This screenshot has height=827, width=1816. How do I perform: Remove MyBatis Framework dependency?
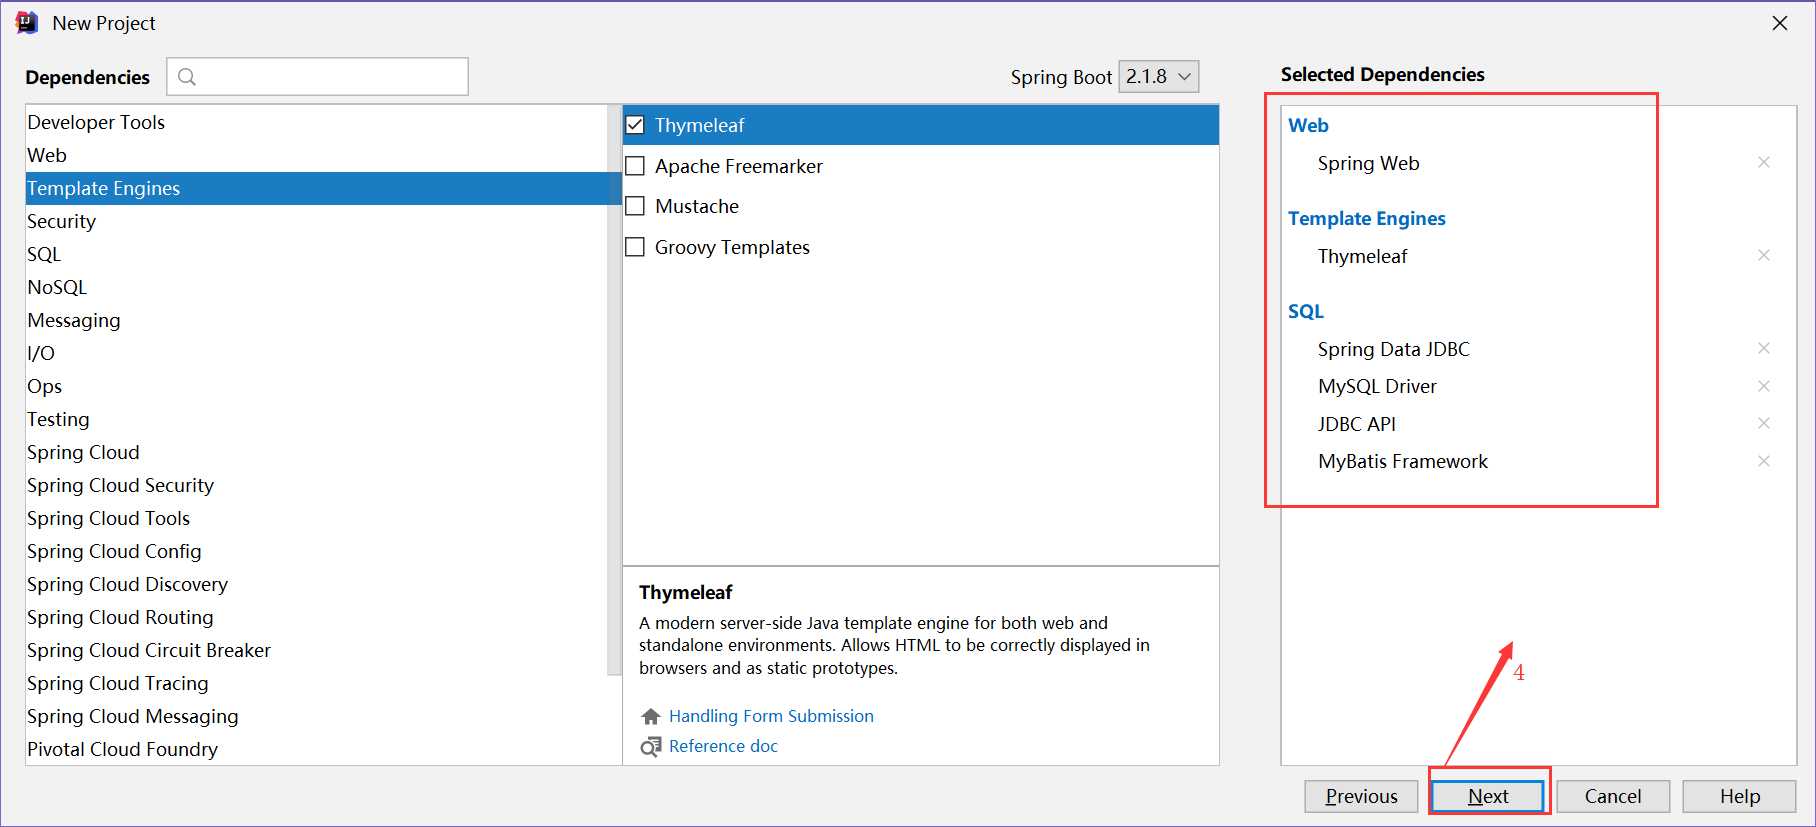(x=1764, y=461)
